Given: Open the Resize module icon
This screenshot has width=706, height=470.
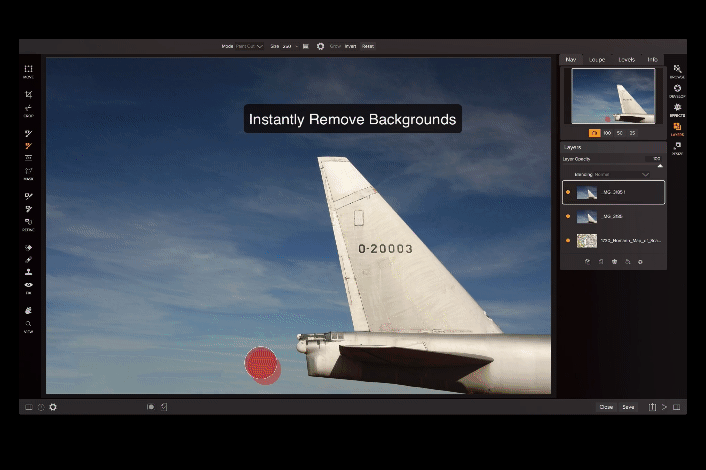Looking at the screenshot, I should tap(677, 145).
